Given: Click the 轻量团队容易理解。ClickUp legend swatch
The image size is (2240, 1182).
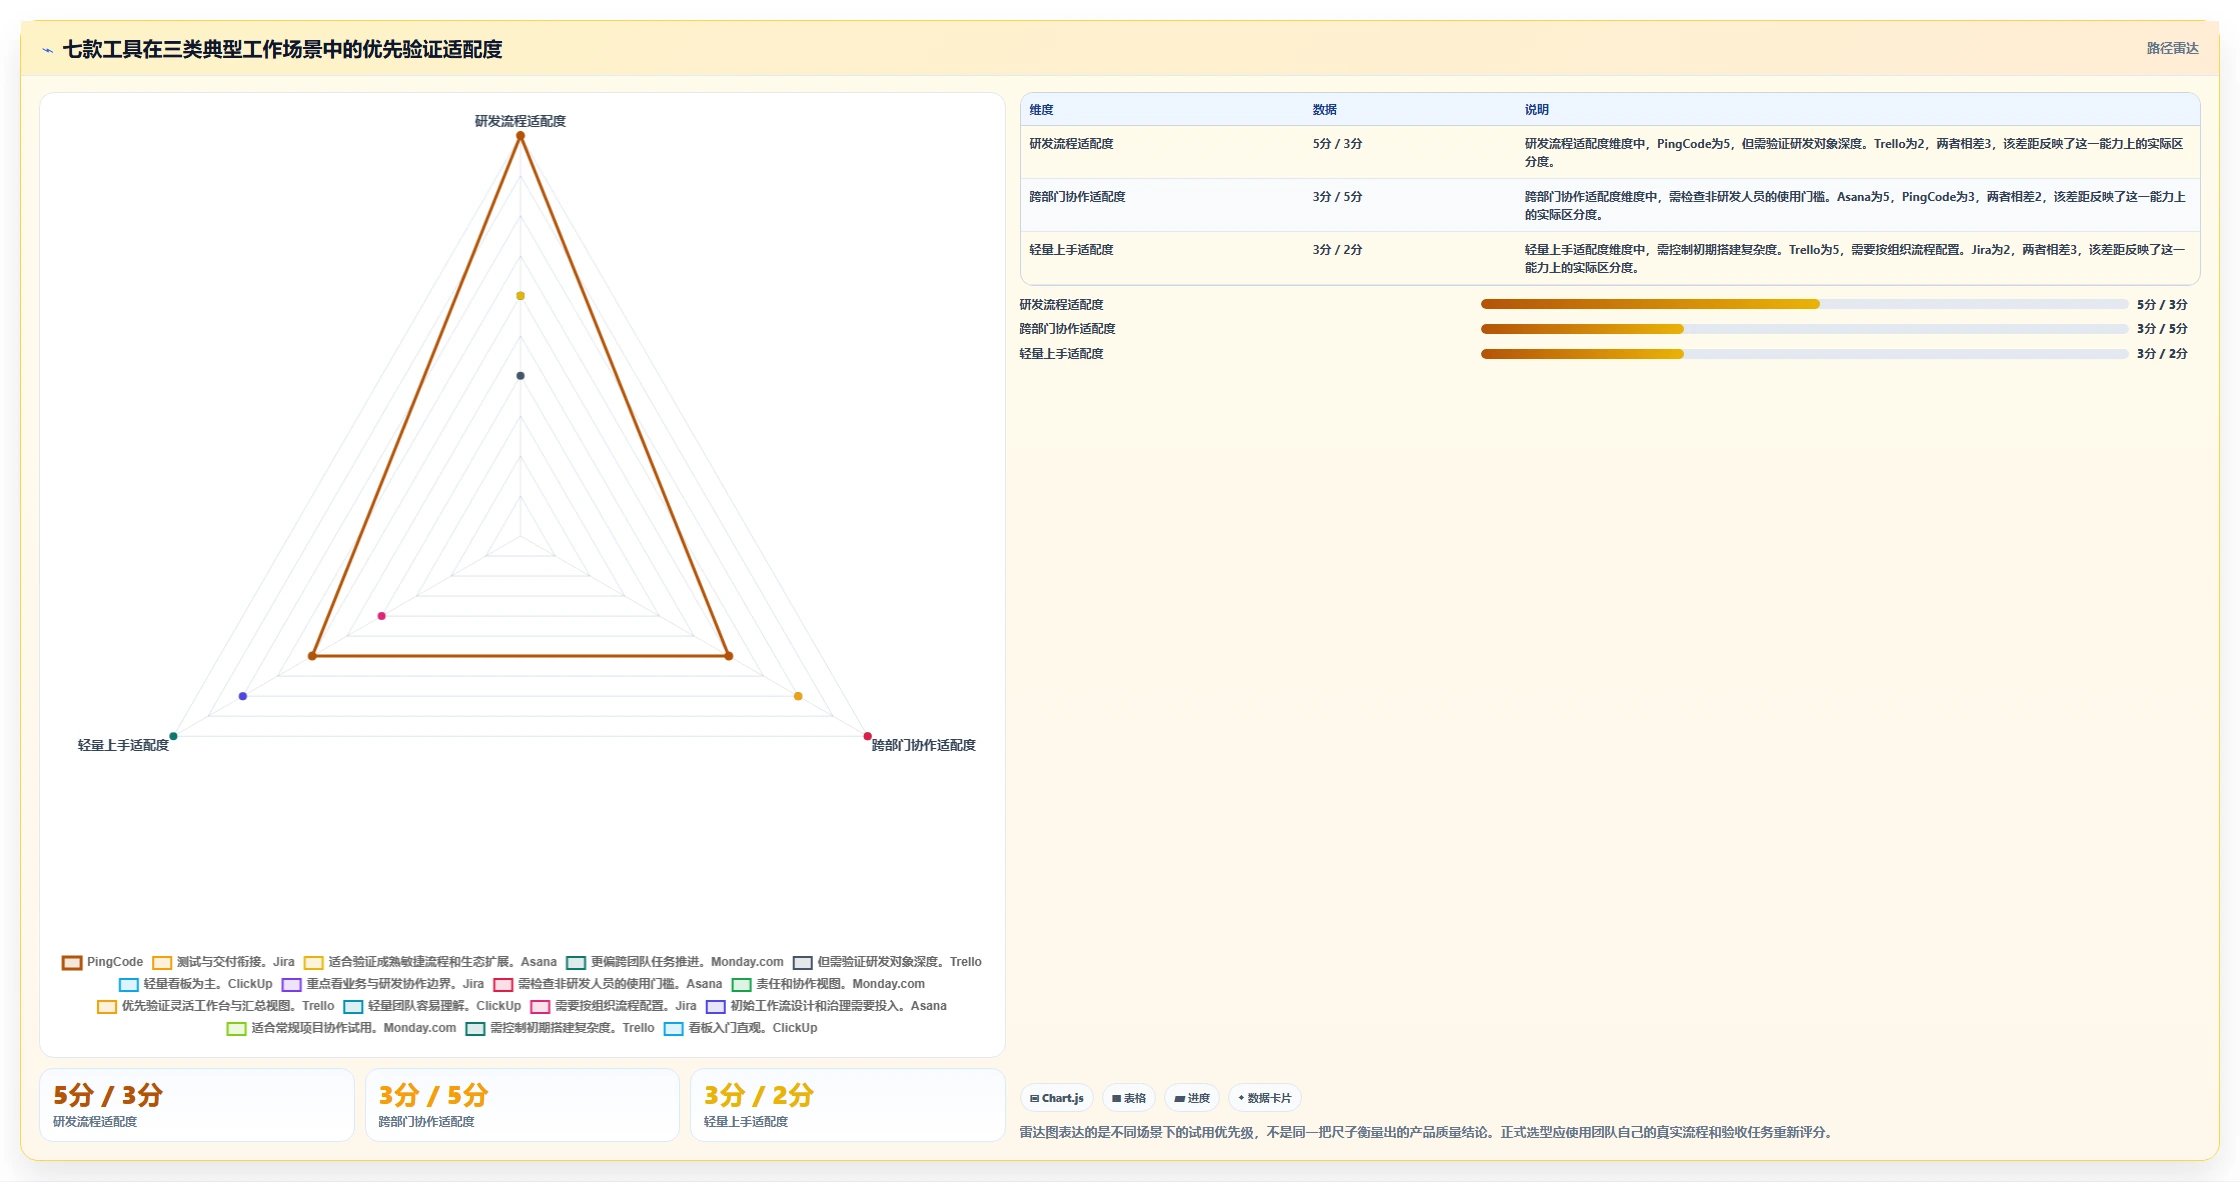Looking at the screenshot, I should click(353, 1007).
